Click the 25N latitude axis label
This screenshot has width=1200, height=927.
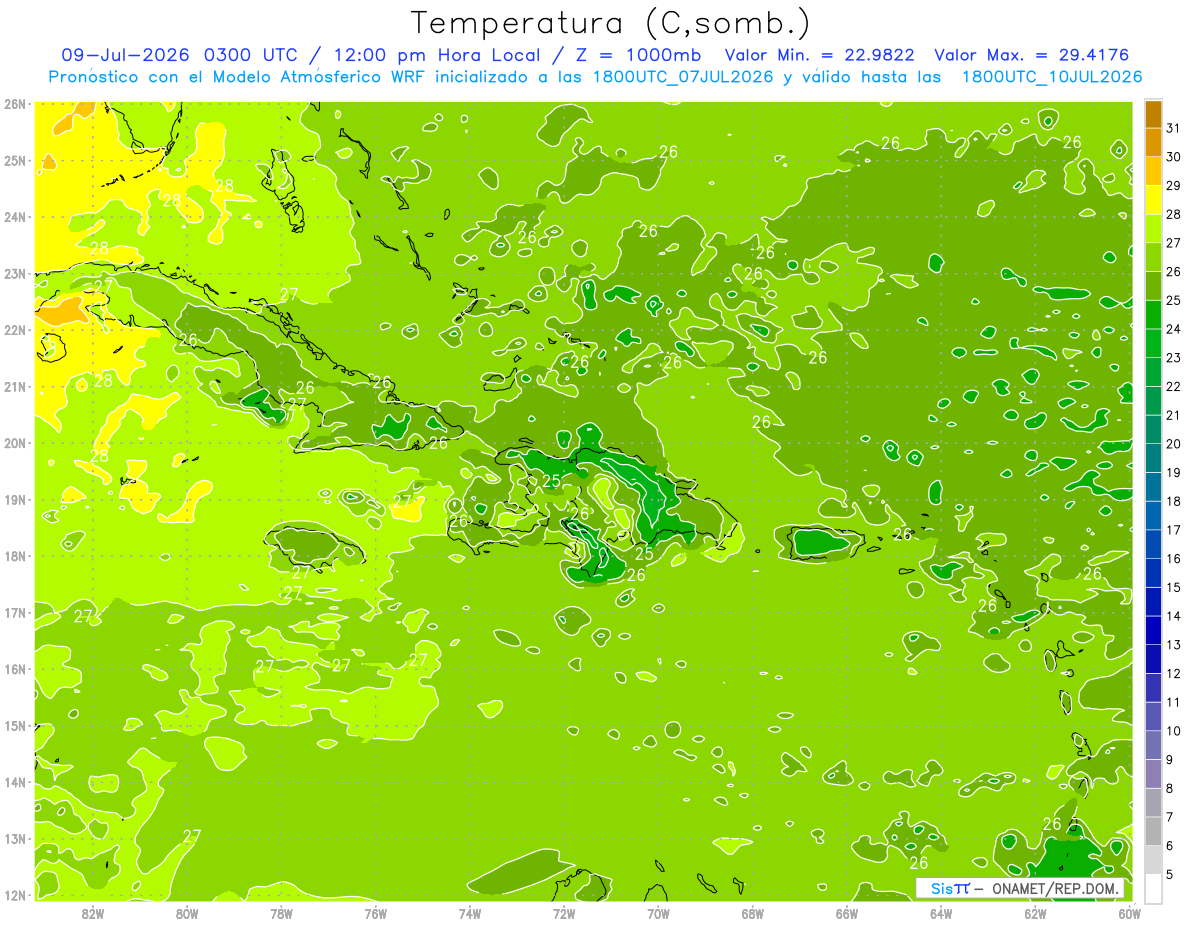pyautogui.click(x=15, y=161)
